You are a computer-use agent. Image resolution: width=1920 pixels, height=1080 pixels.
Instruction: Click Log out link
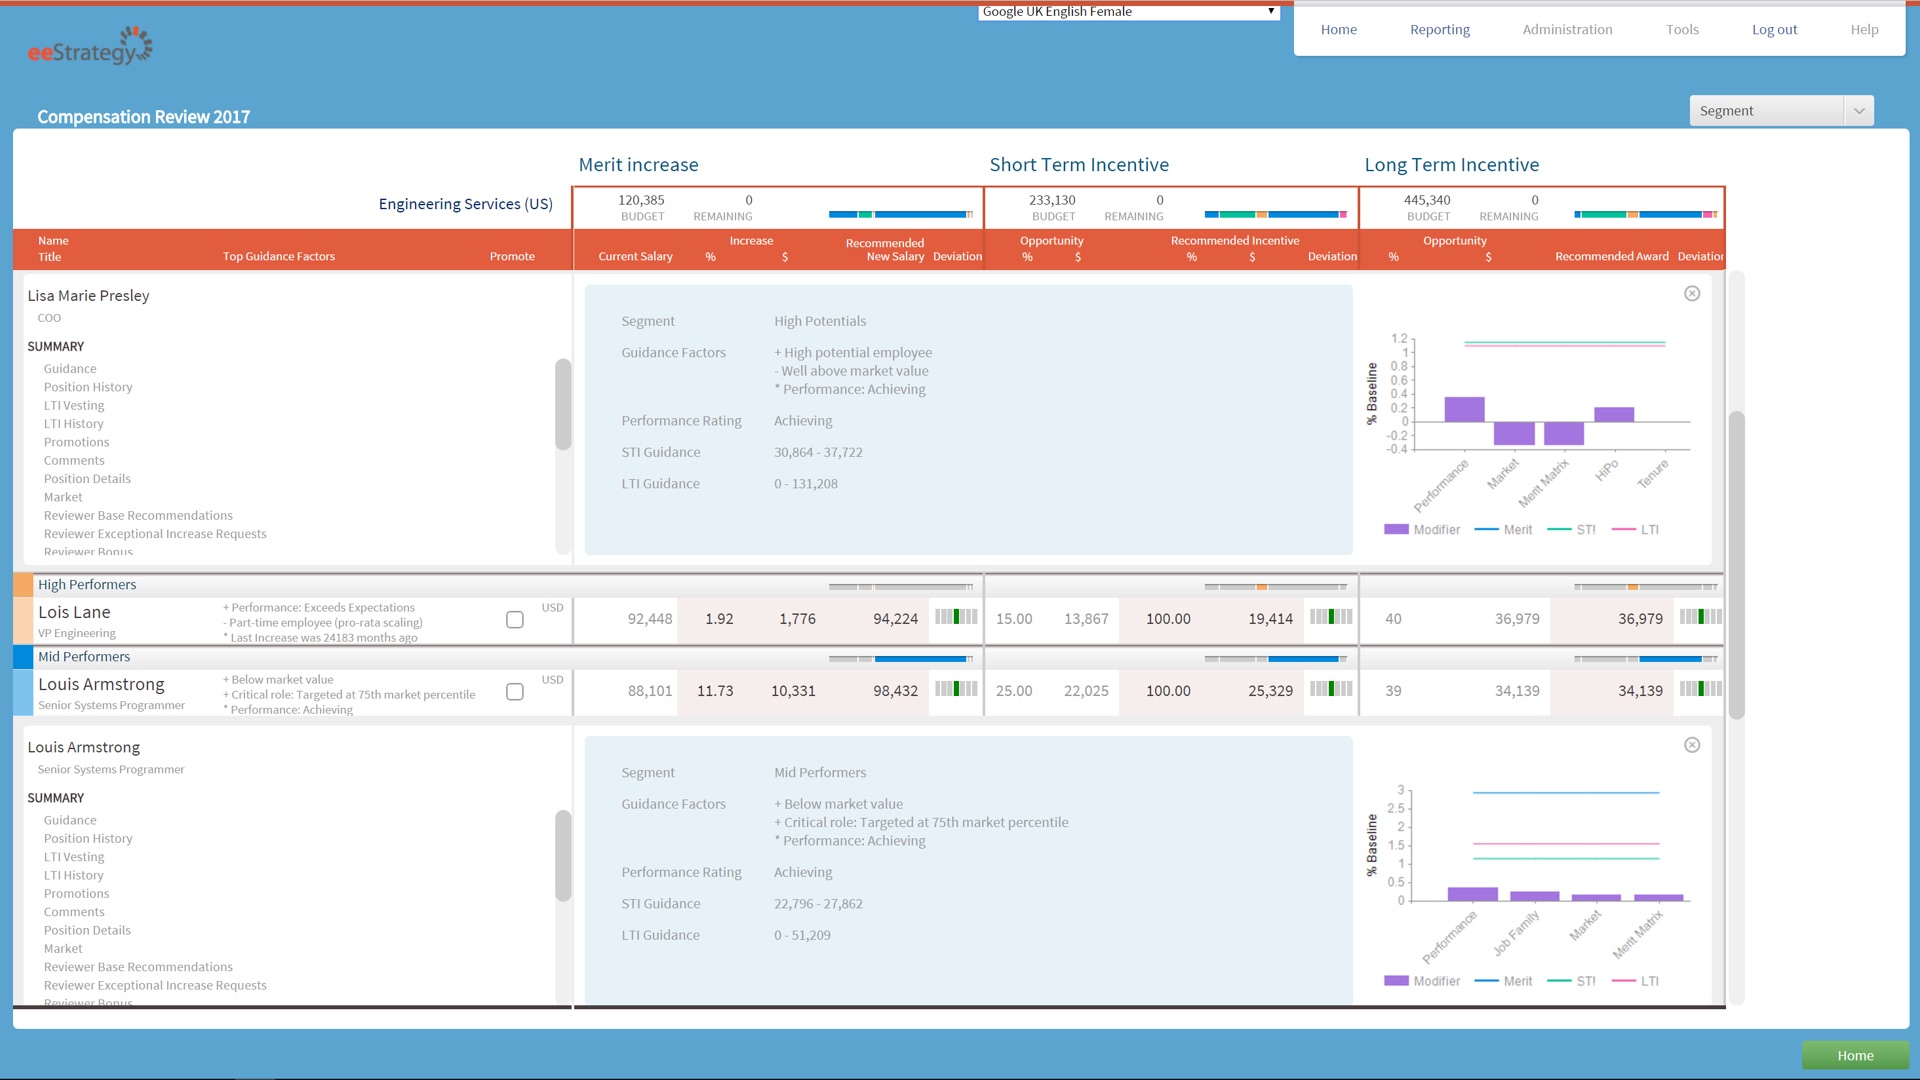1774,30
